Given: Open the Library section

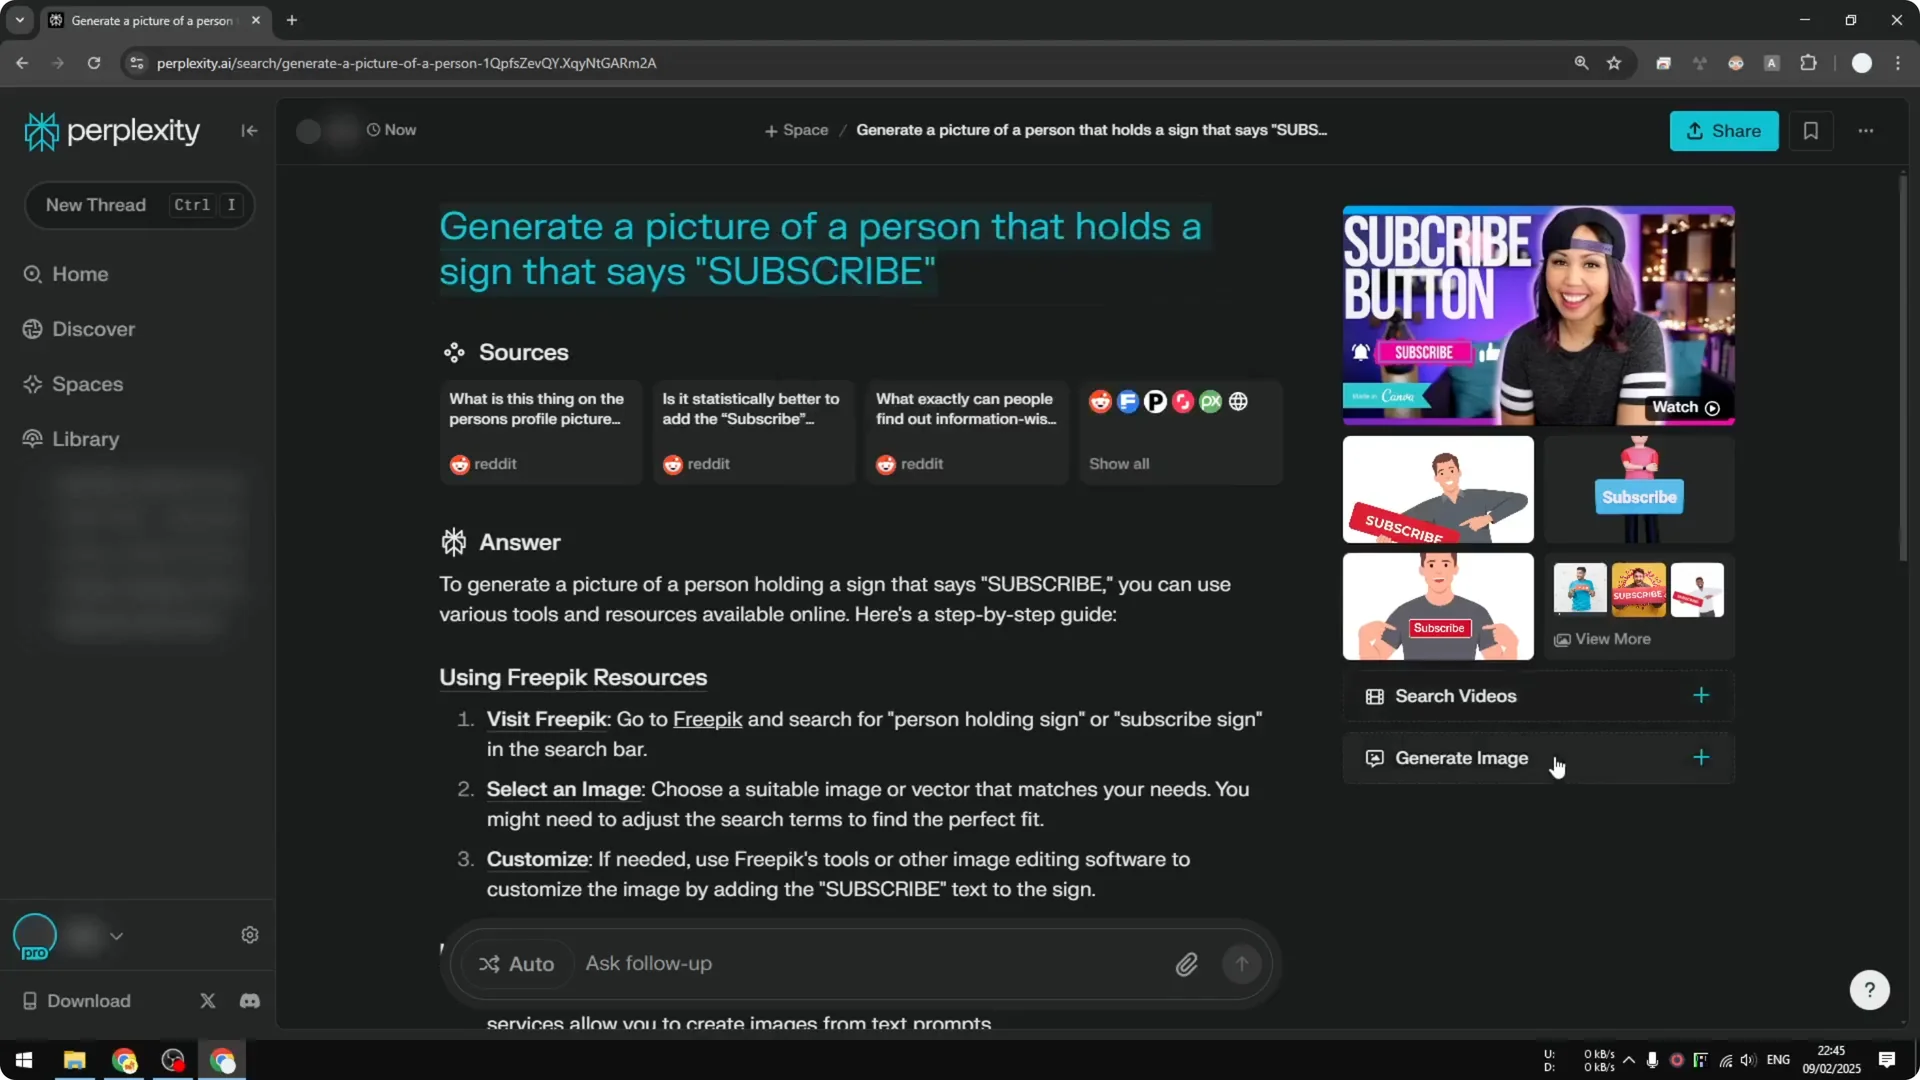Looking at the screenshot, I should click(x=83, y=439).
